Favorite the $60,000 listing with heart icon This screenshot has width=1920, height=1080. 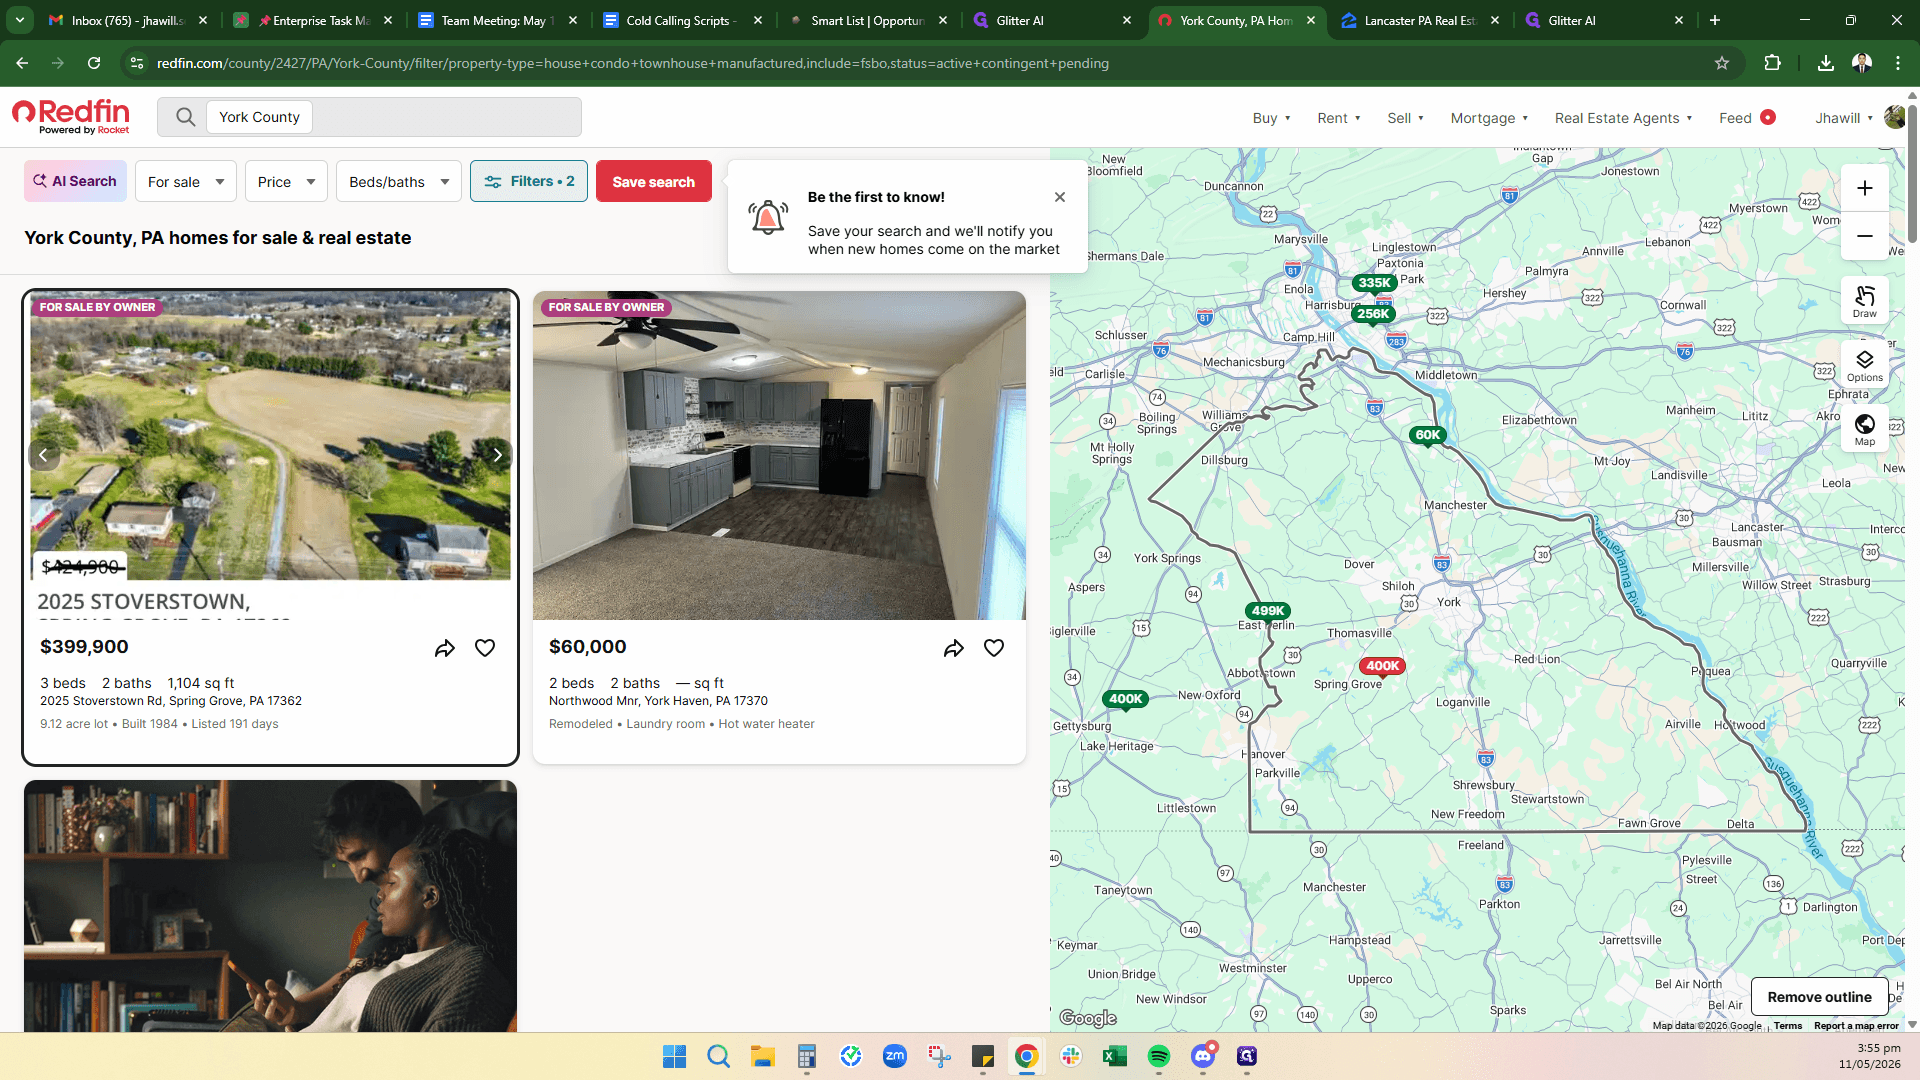(994, 648)
